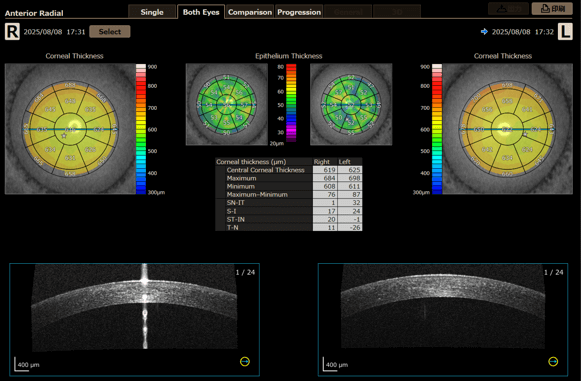Click the Right column header in table
This screenshot has width=581, height=381.
point(321,162)
